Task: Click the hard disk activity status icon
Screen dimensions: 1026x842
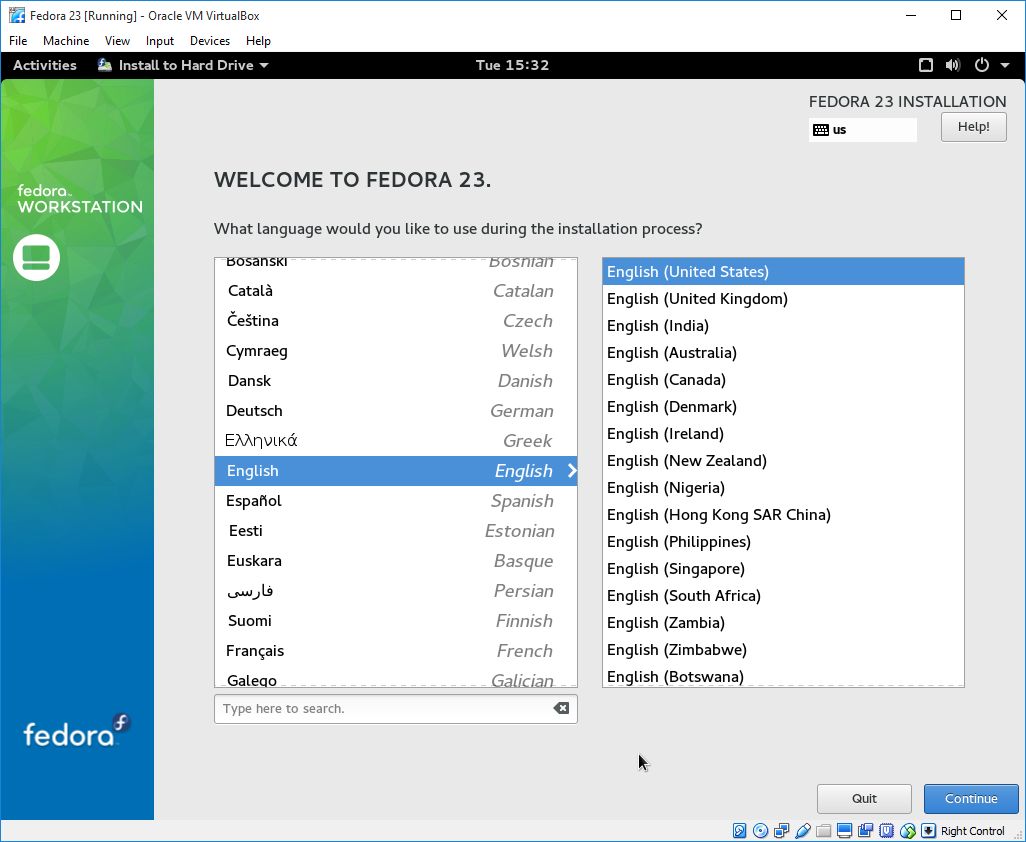Action: 739,831
